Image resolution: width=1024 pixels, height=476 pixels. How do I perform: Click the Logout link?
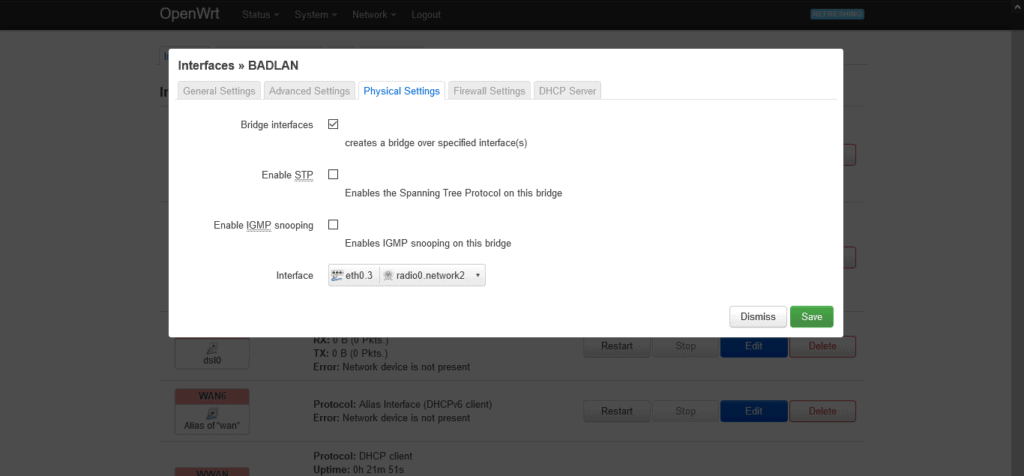tap(426, 14)
